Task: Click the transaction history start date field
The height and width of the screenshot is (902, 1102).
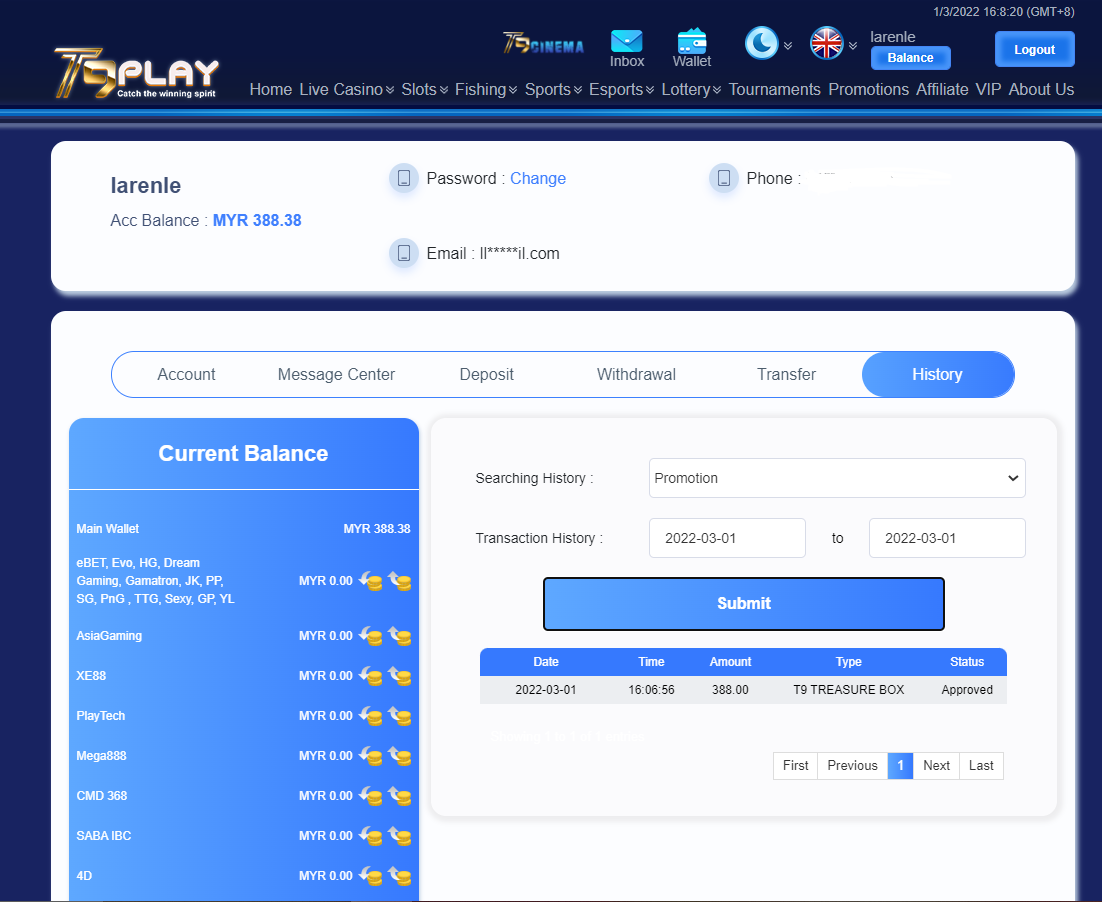Action: tap(727, 538)
